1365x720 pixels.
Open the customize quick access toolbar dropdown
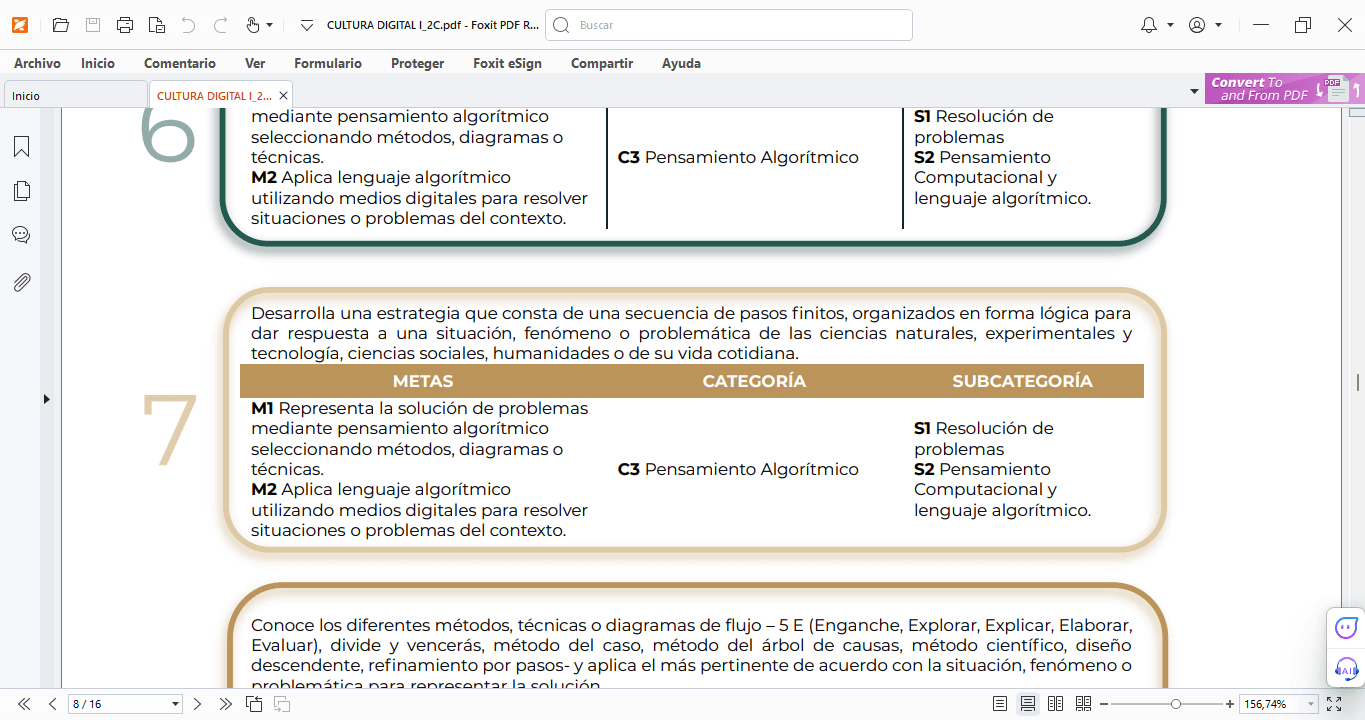pos(306,25)
